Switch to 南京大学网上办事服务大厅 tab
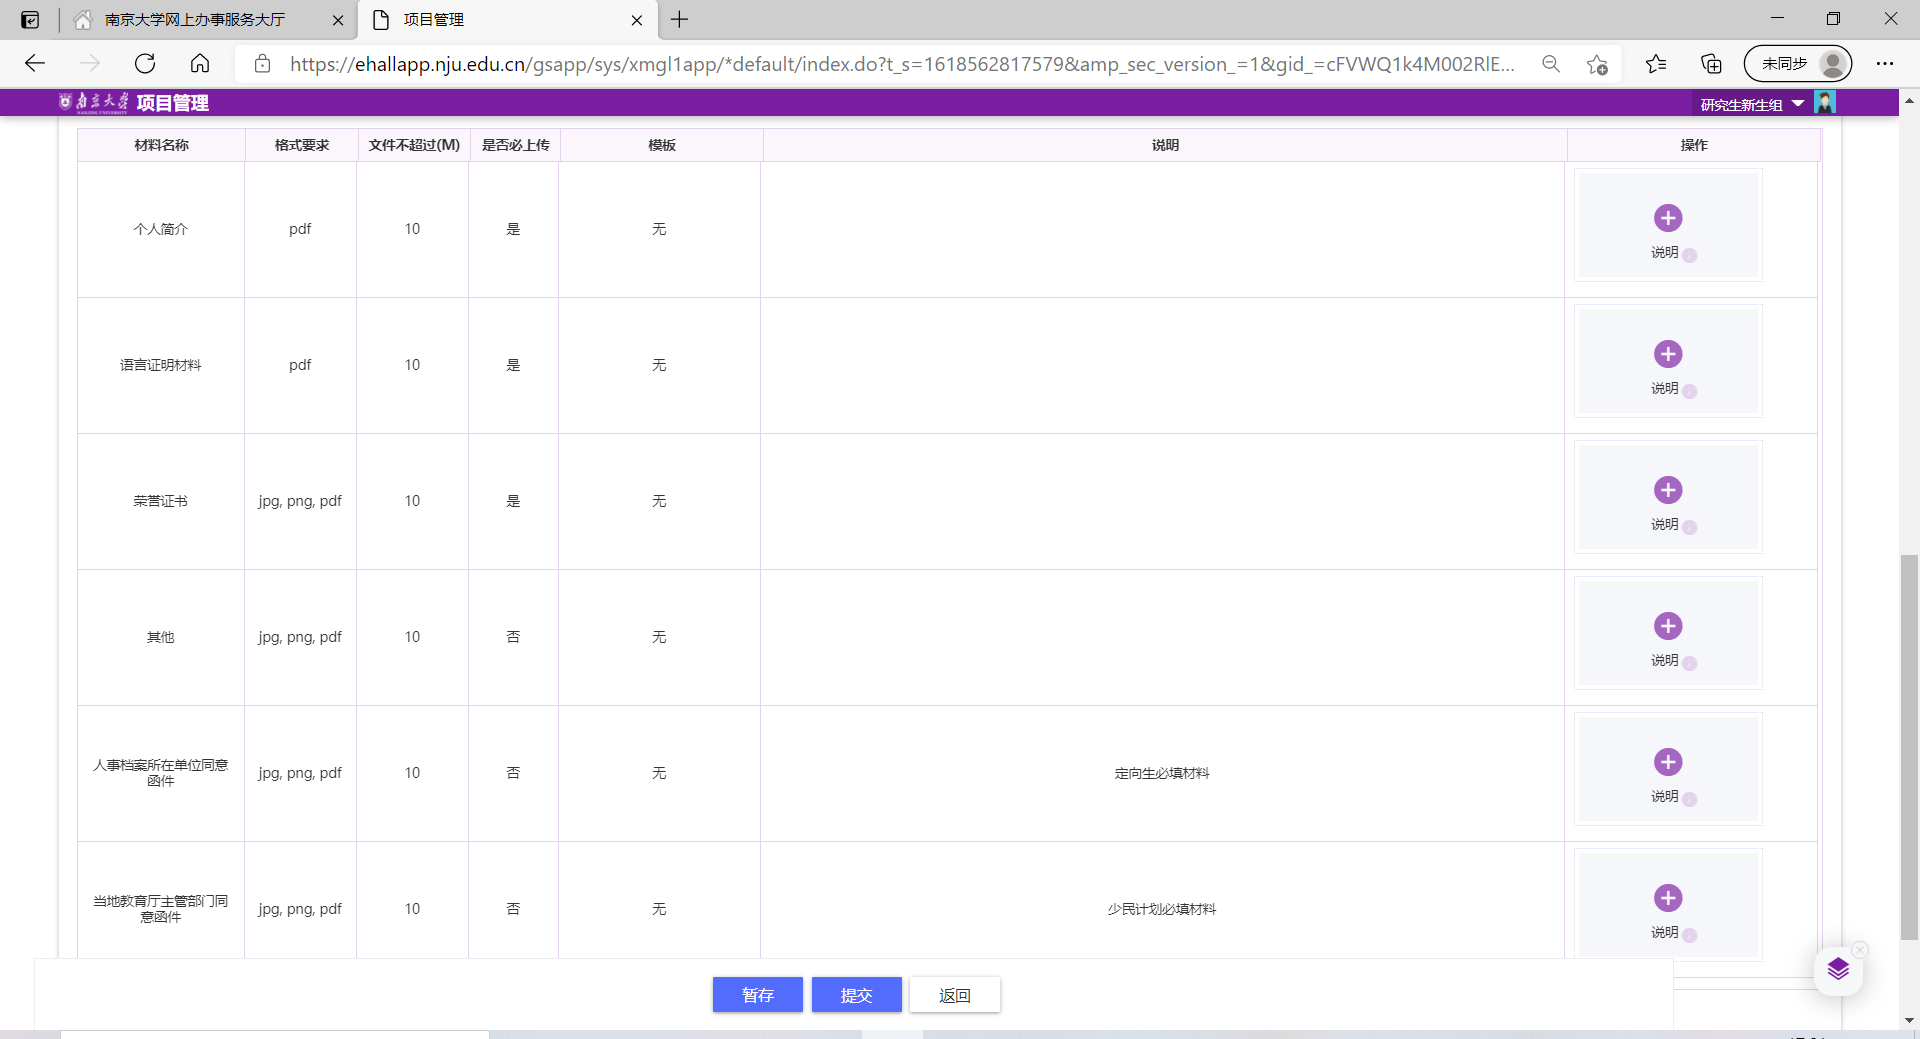The width and height of the screenshot is (1920, 1039). 195,20
